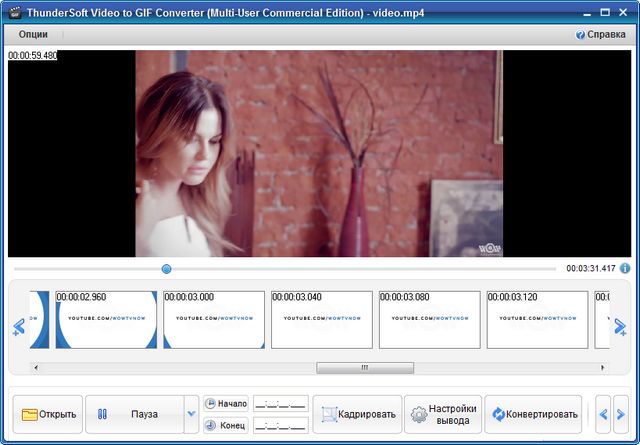
Task: Click the Начало start time input field
Action: [x=280, y=404]
